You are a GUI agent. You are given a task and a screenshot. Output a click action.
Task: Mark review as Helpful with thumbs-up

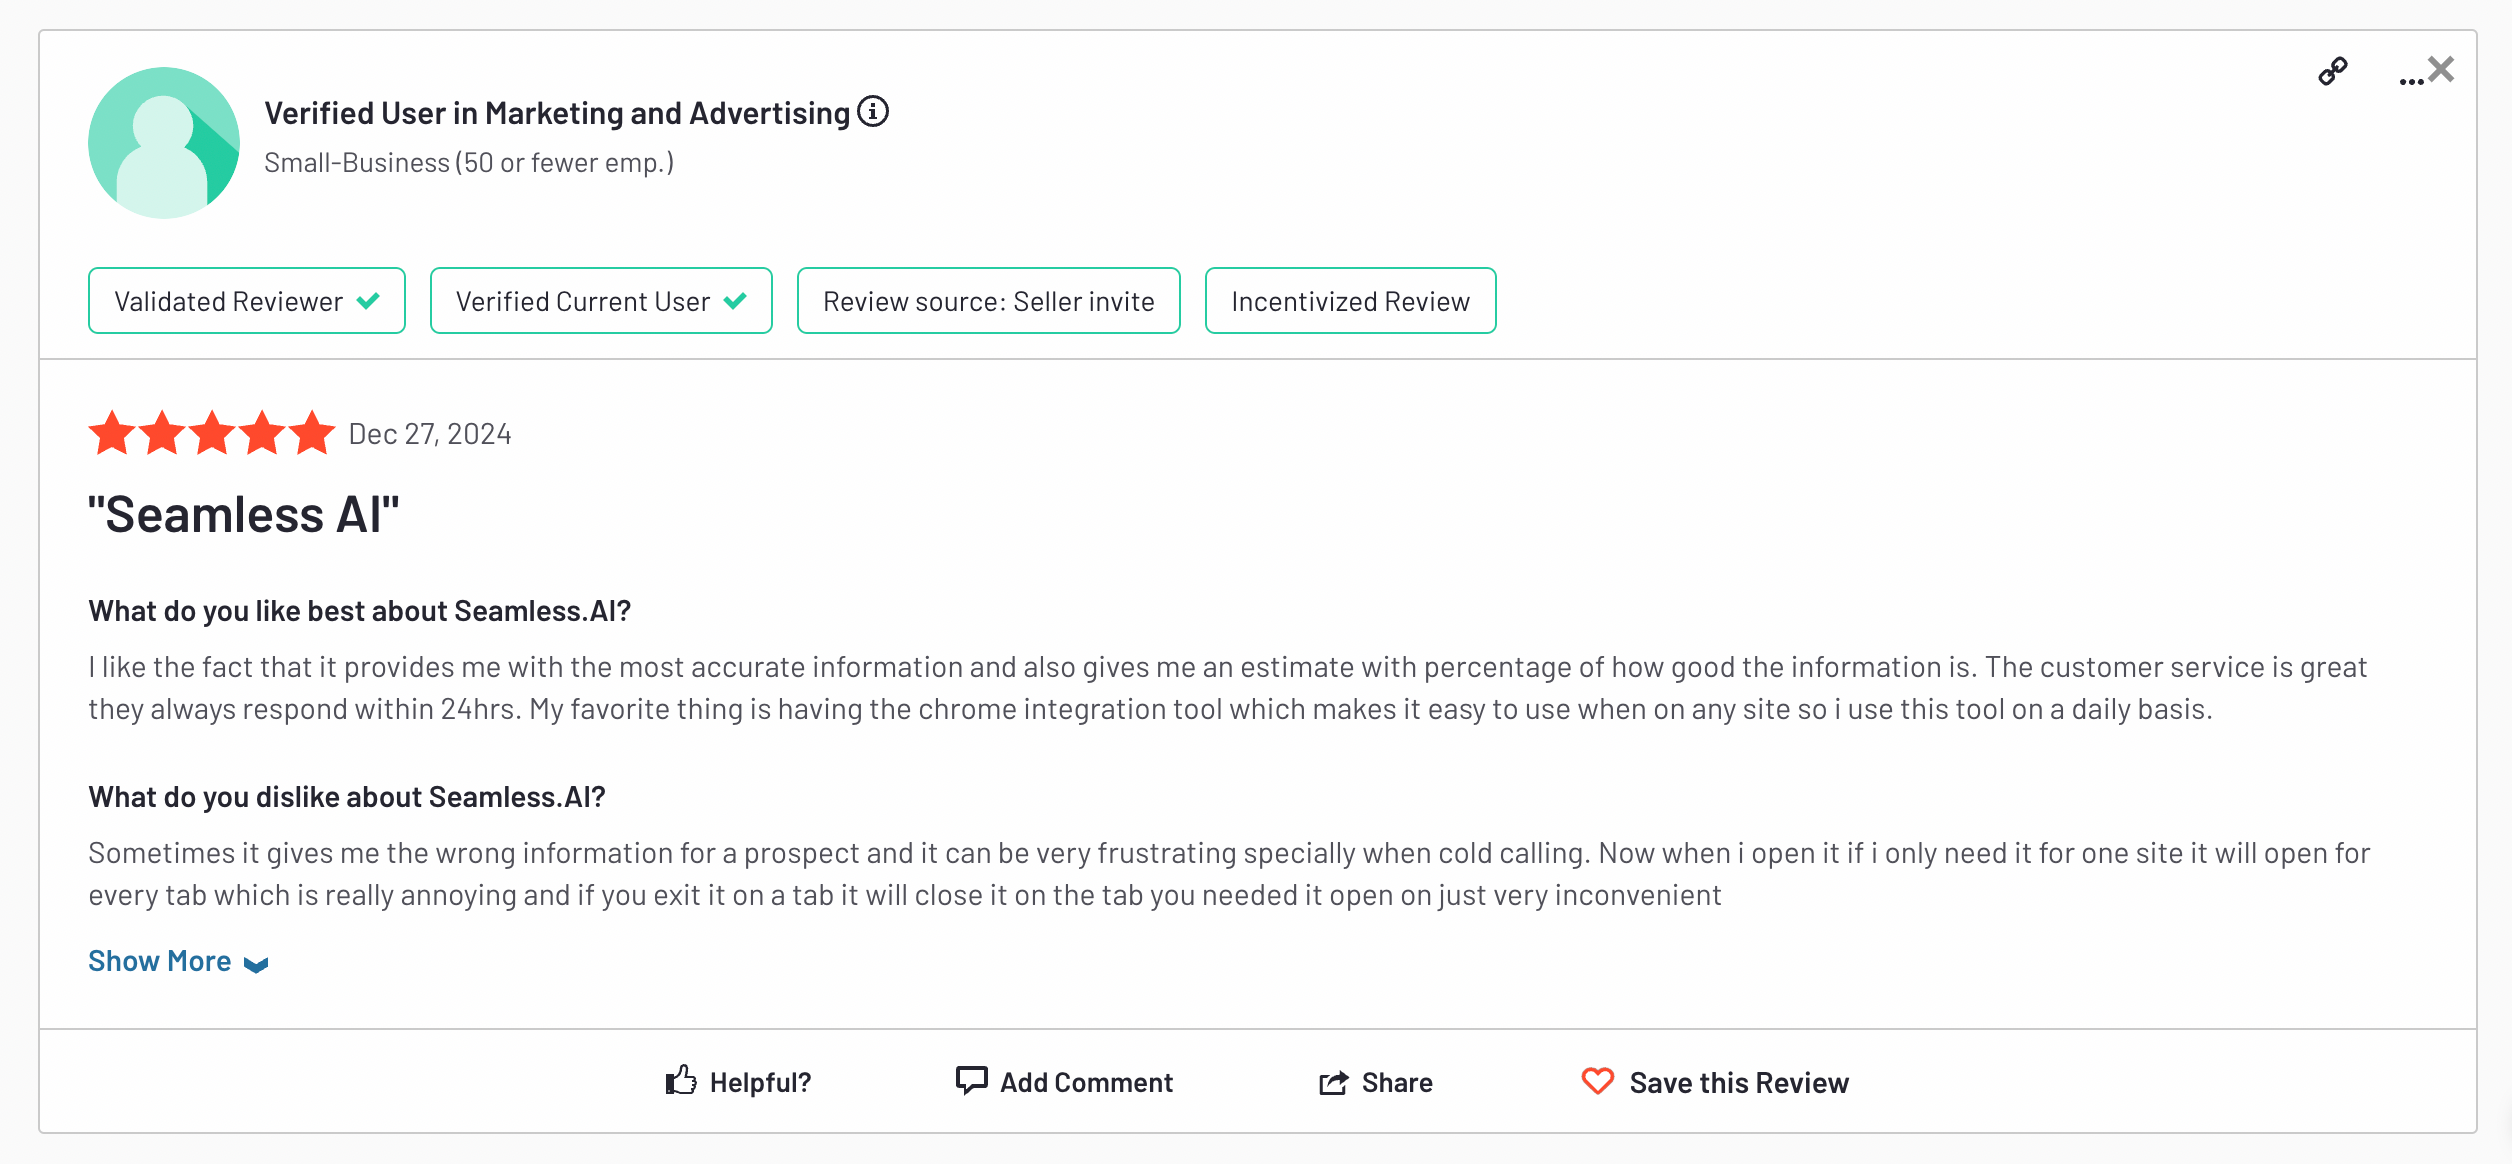[x=738, y=1081]
